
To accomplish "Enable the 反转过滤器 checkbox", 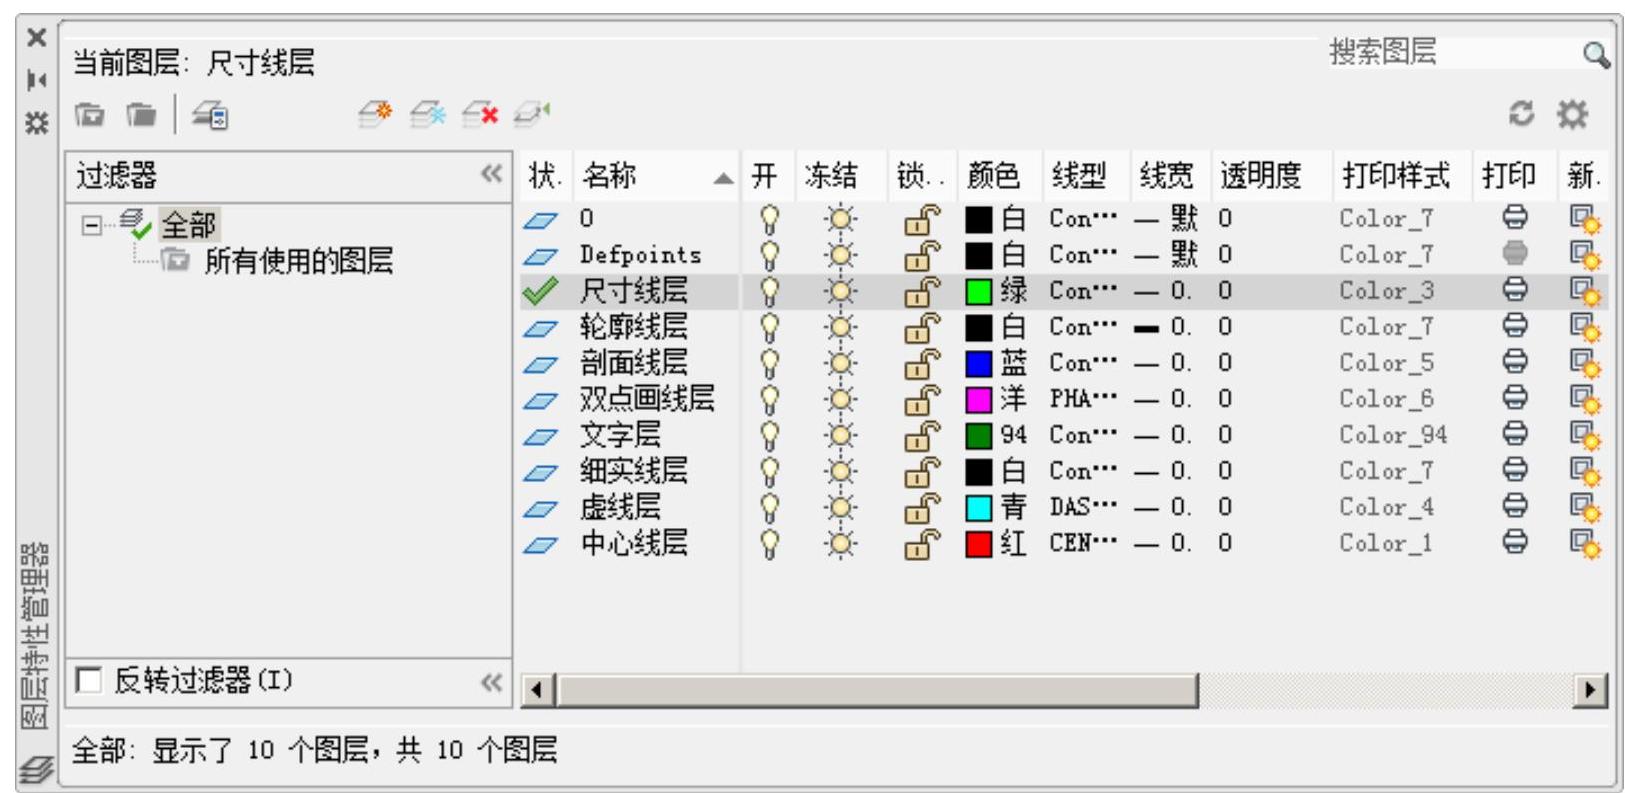I will pyautogui.click(x=89, y=681).
